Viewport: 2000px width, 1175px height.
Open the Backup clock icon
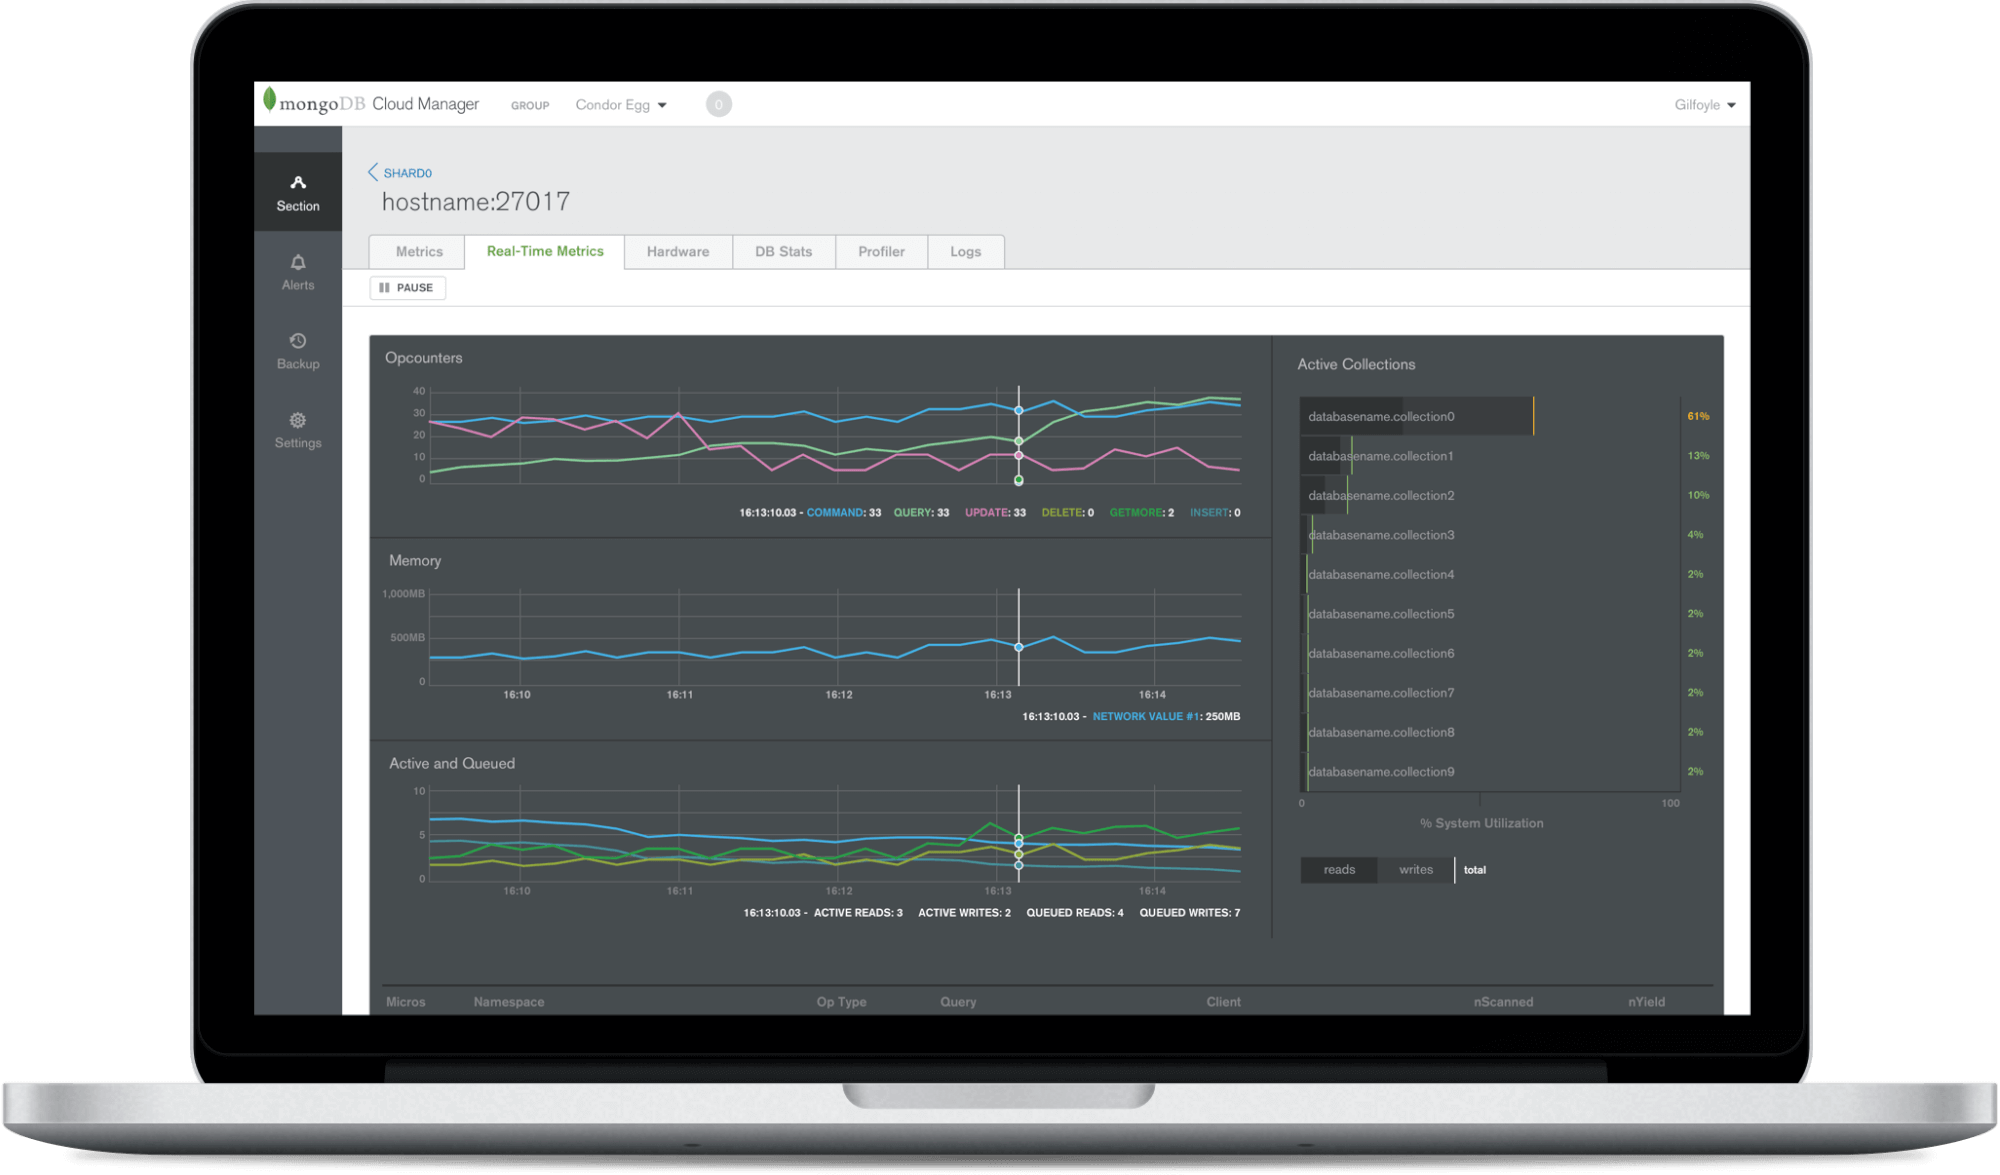tap(298, 341)
